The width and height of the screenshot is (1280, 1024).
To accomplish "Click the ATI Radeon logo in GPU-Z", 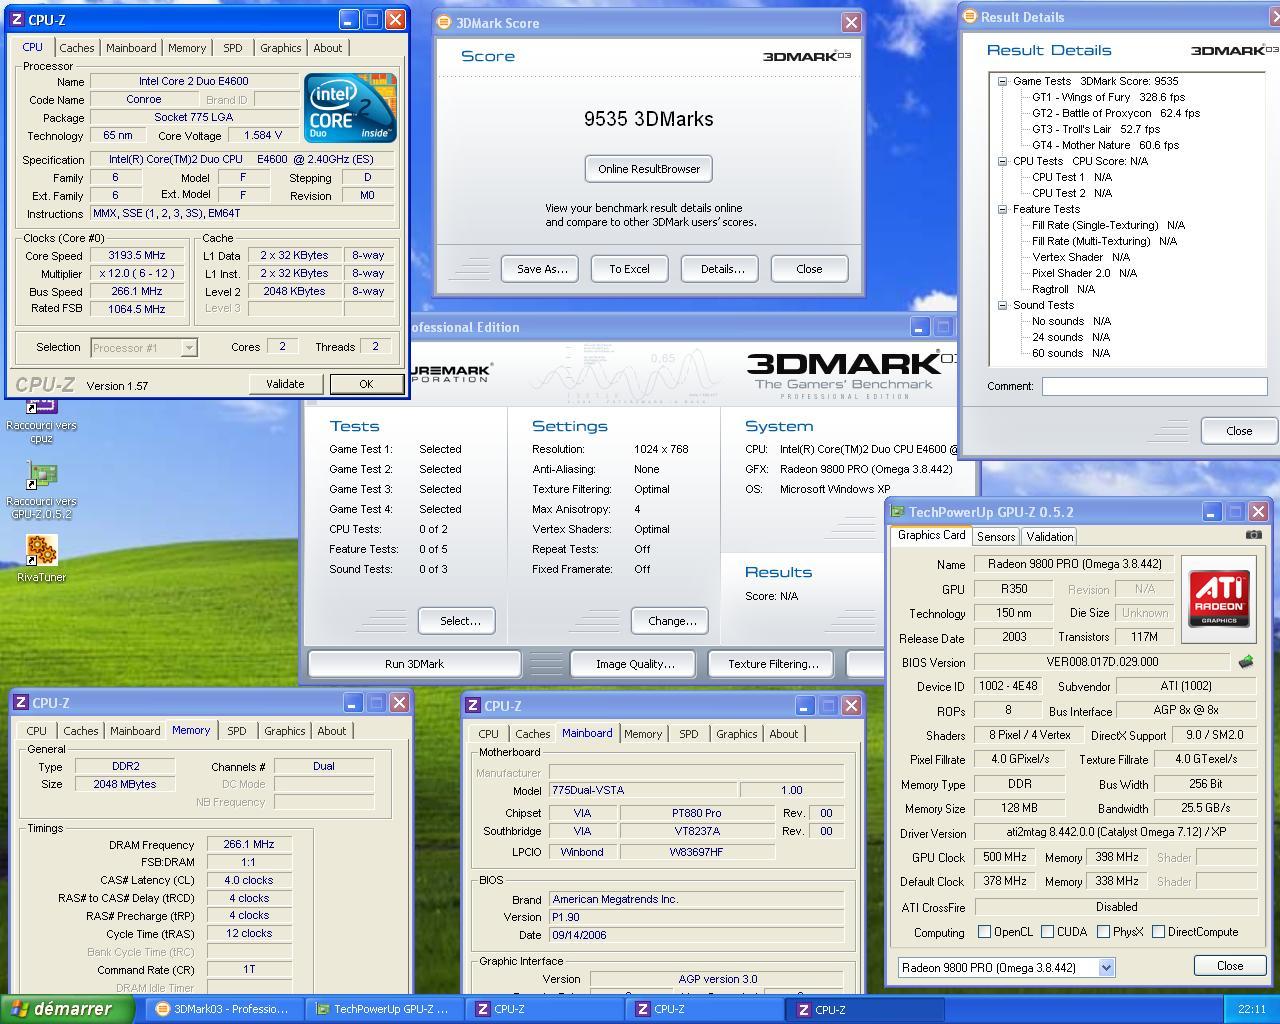I will pos(1219,598).
